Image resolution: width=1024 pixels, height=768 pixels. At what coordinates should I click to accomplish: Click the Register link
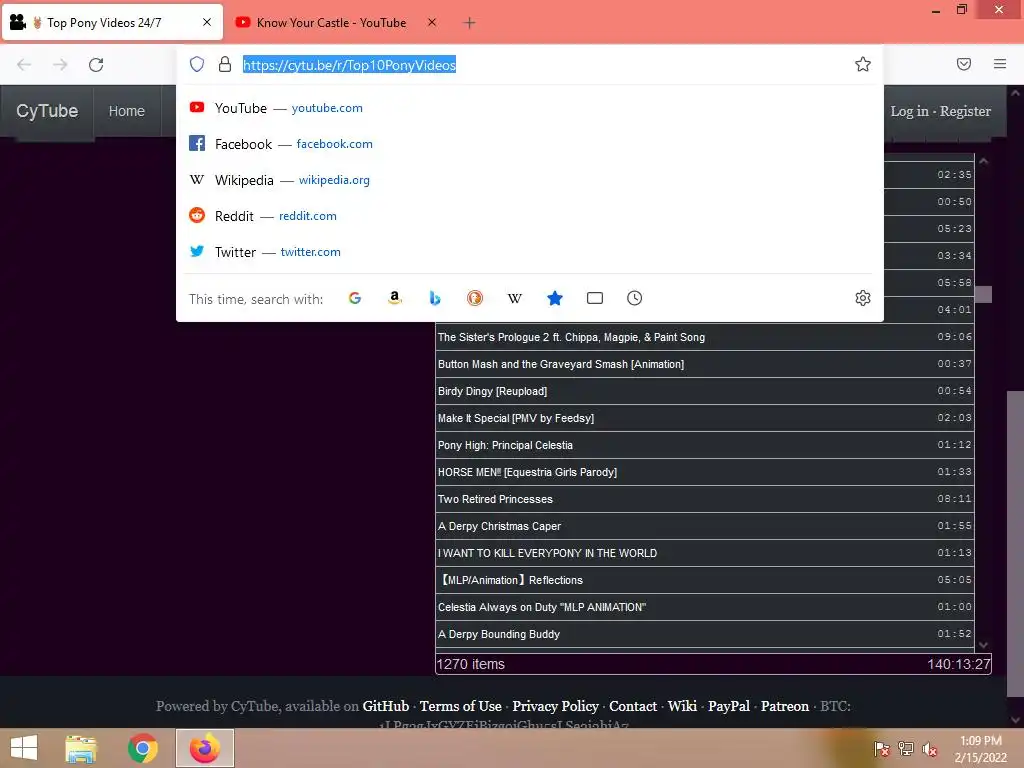(965, 111)
